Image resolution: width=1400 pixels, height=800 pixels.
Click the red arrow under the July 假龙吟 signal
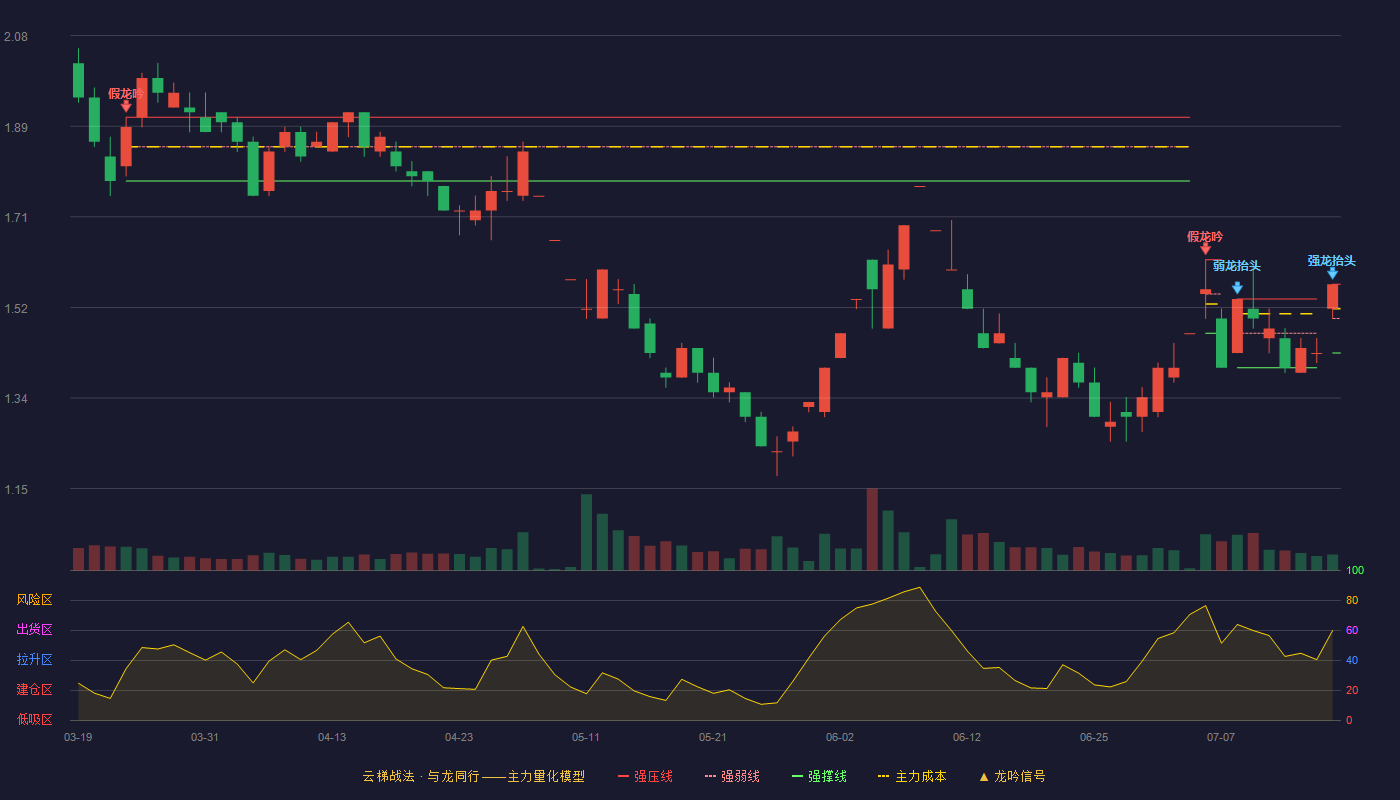(x=1205, y=248)
